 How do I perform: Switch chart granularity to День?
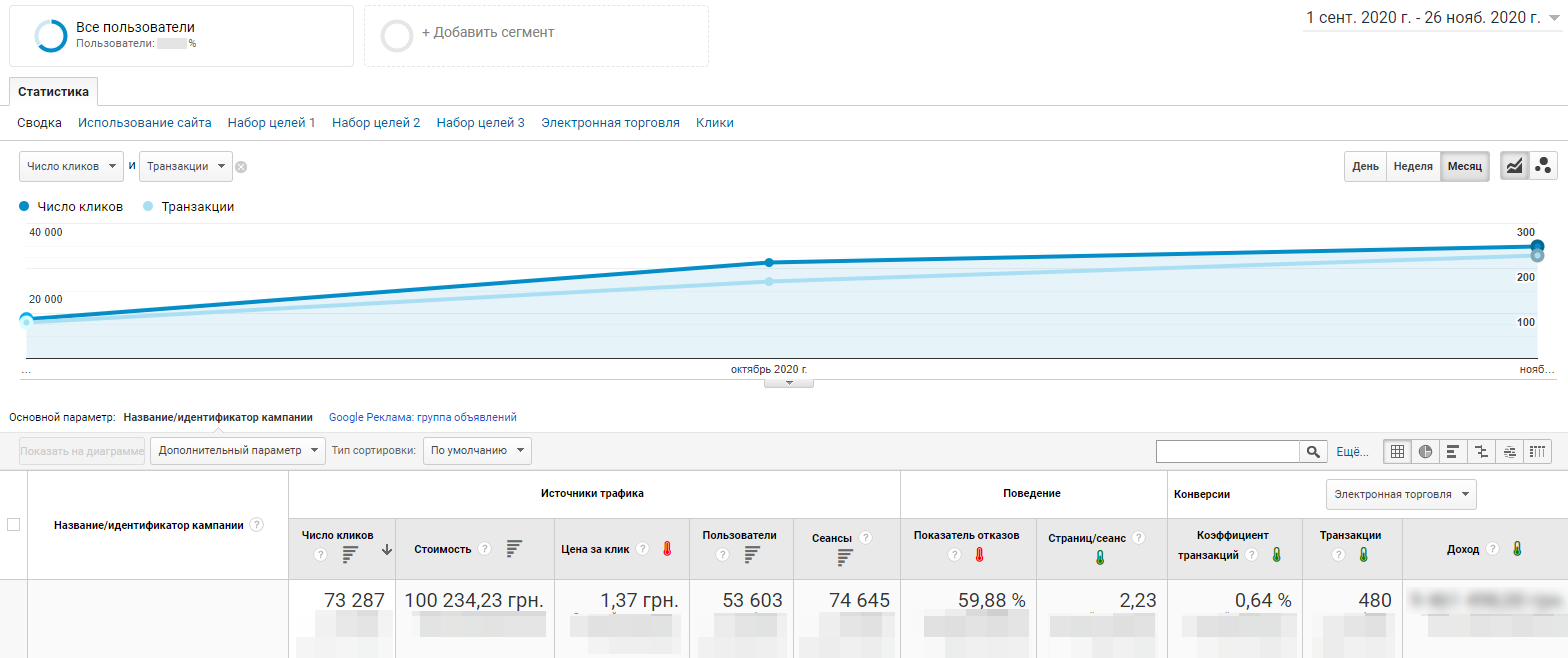point(1365,166)
